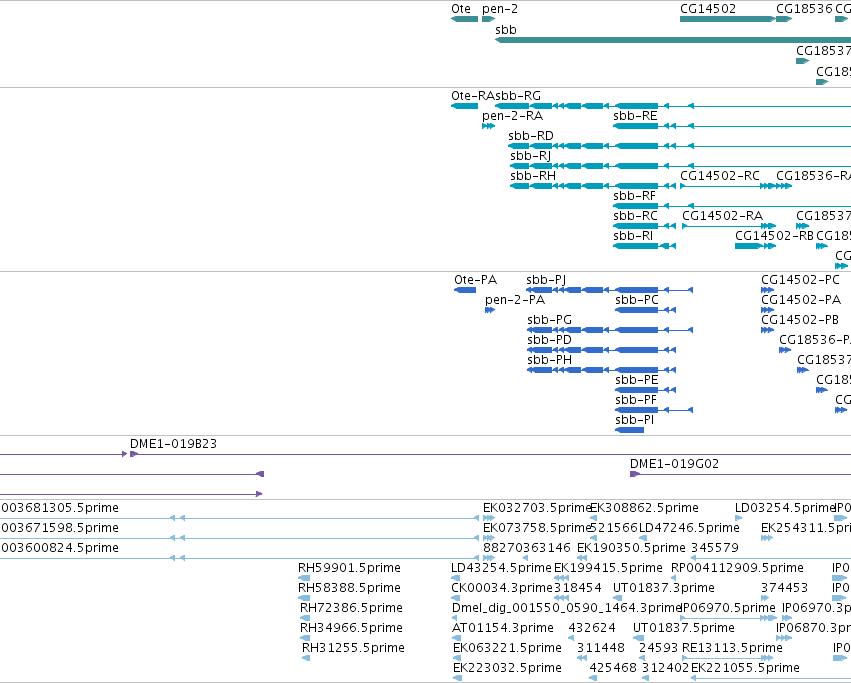Viewport: 851px width, 683px height.
Task: Select the Dmel_dig_001550_0590_1464.3prime label
Action: point(567,608)
